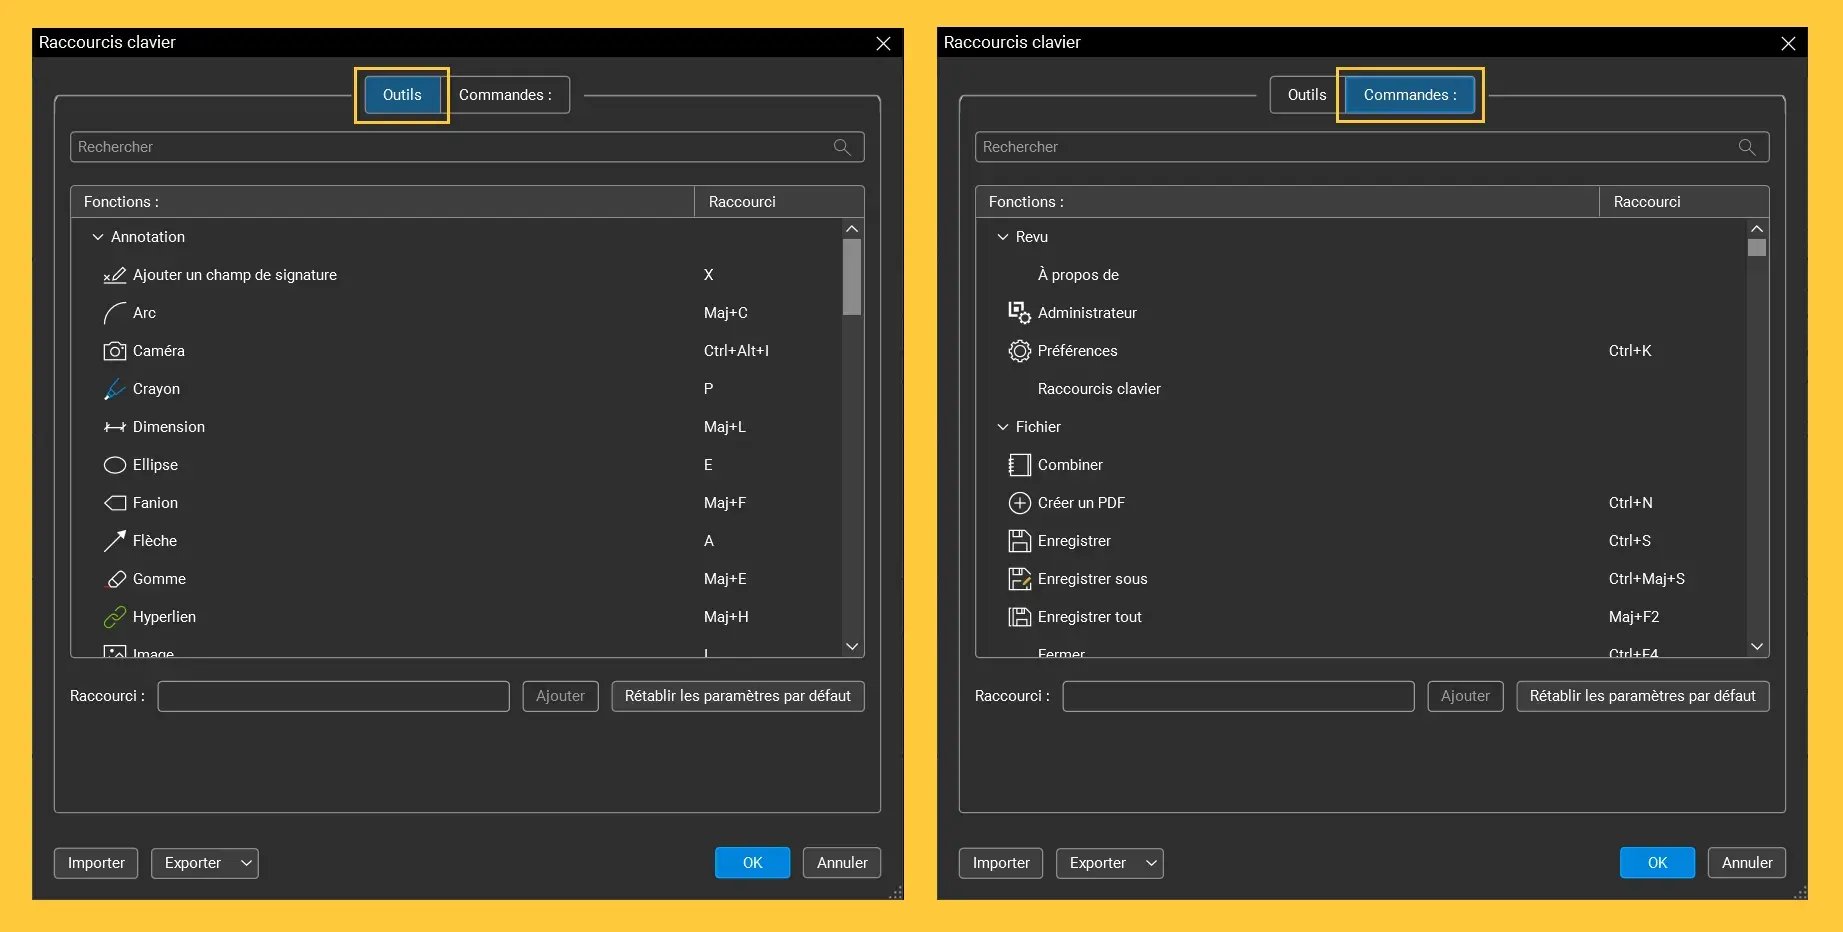1843x932 pixels.
Task: Click Rétablir les paramètres par défaut
Action: [737, 696]
